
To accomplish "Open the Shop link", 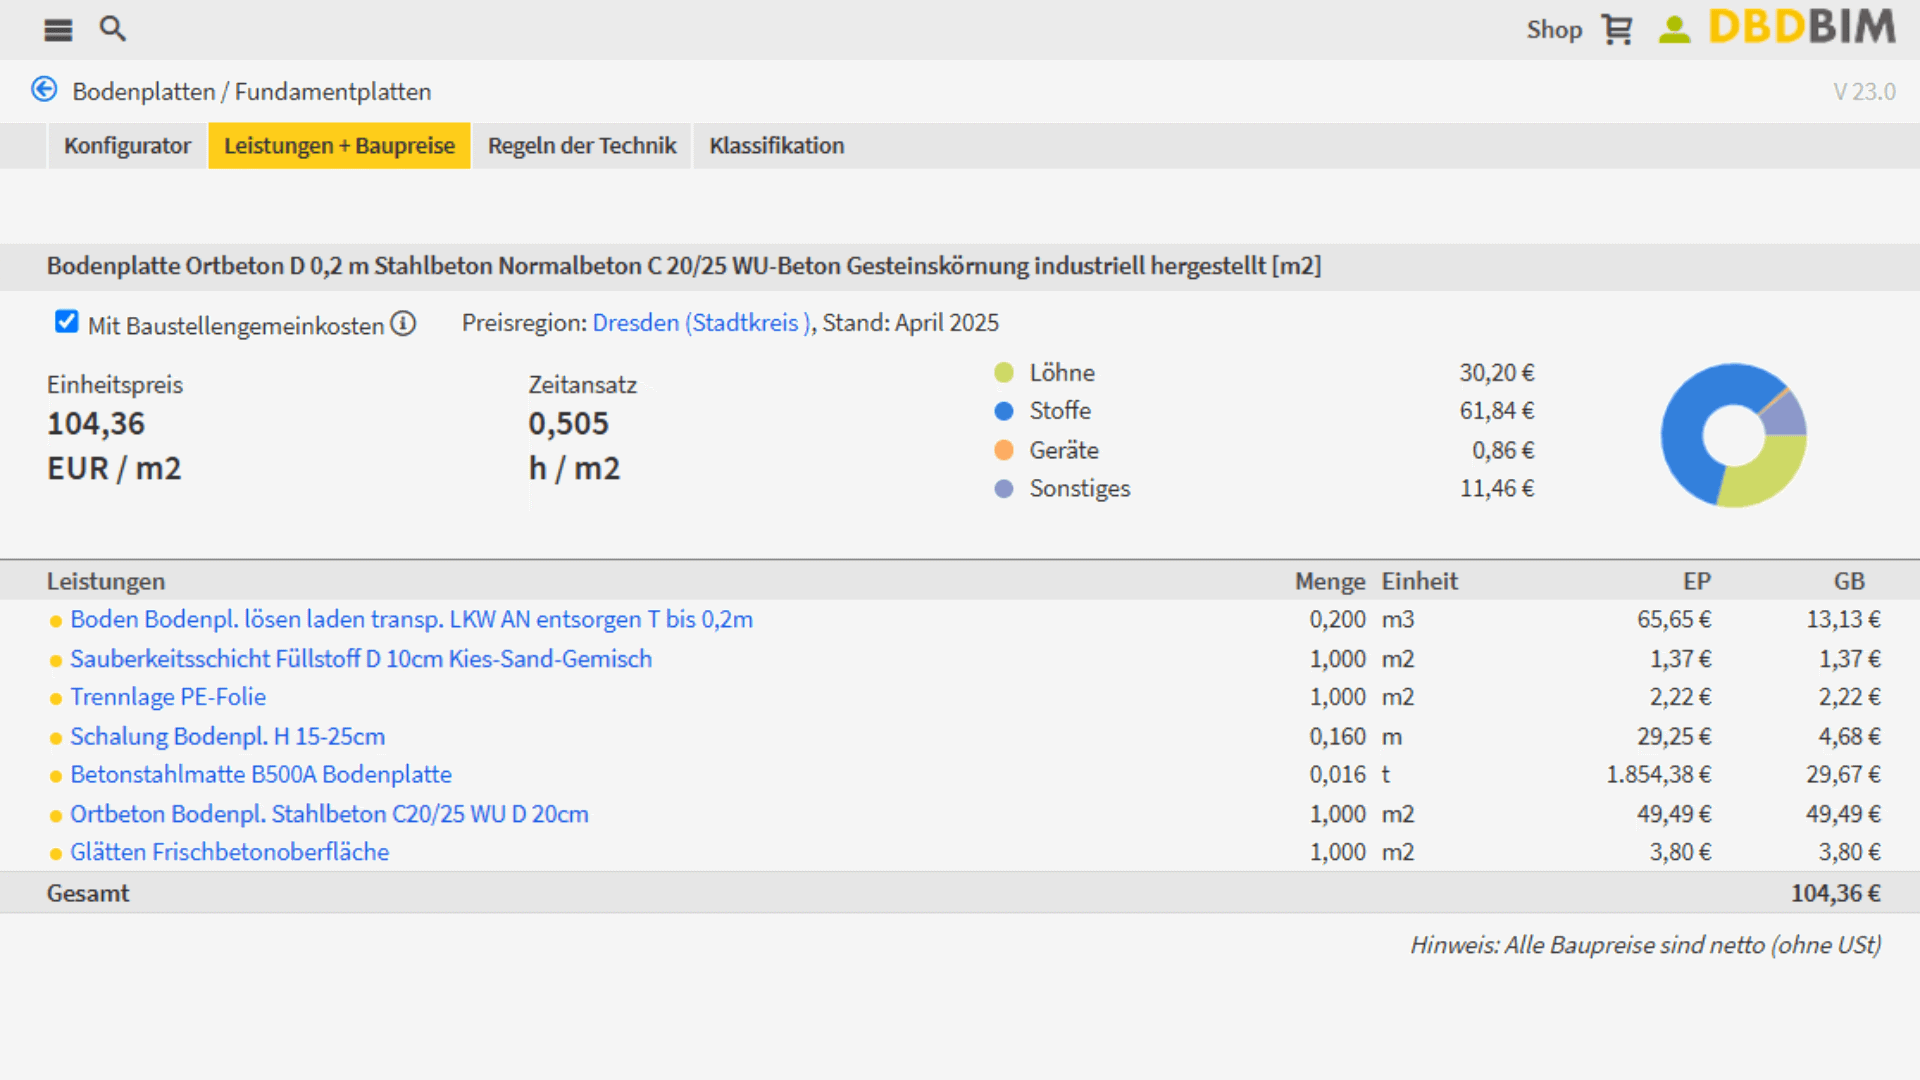I will tap(1554, 30).
